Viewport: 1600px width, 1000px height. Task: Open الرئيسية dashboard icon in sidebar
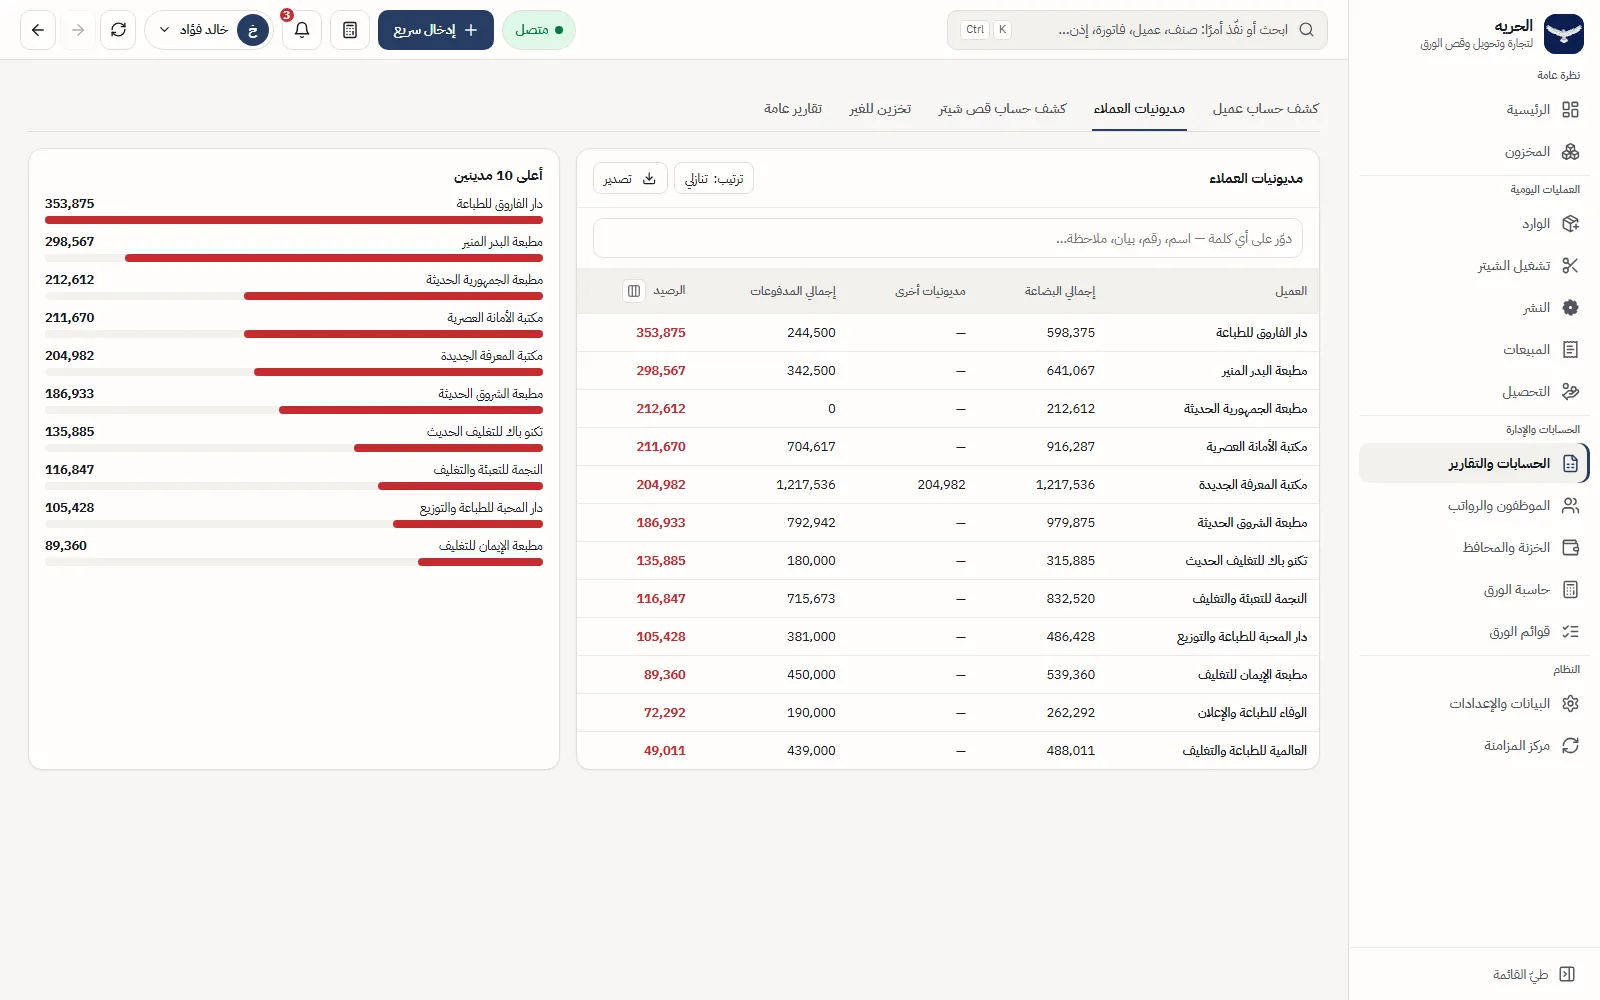[1570, 110]
